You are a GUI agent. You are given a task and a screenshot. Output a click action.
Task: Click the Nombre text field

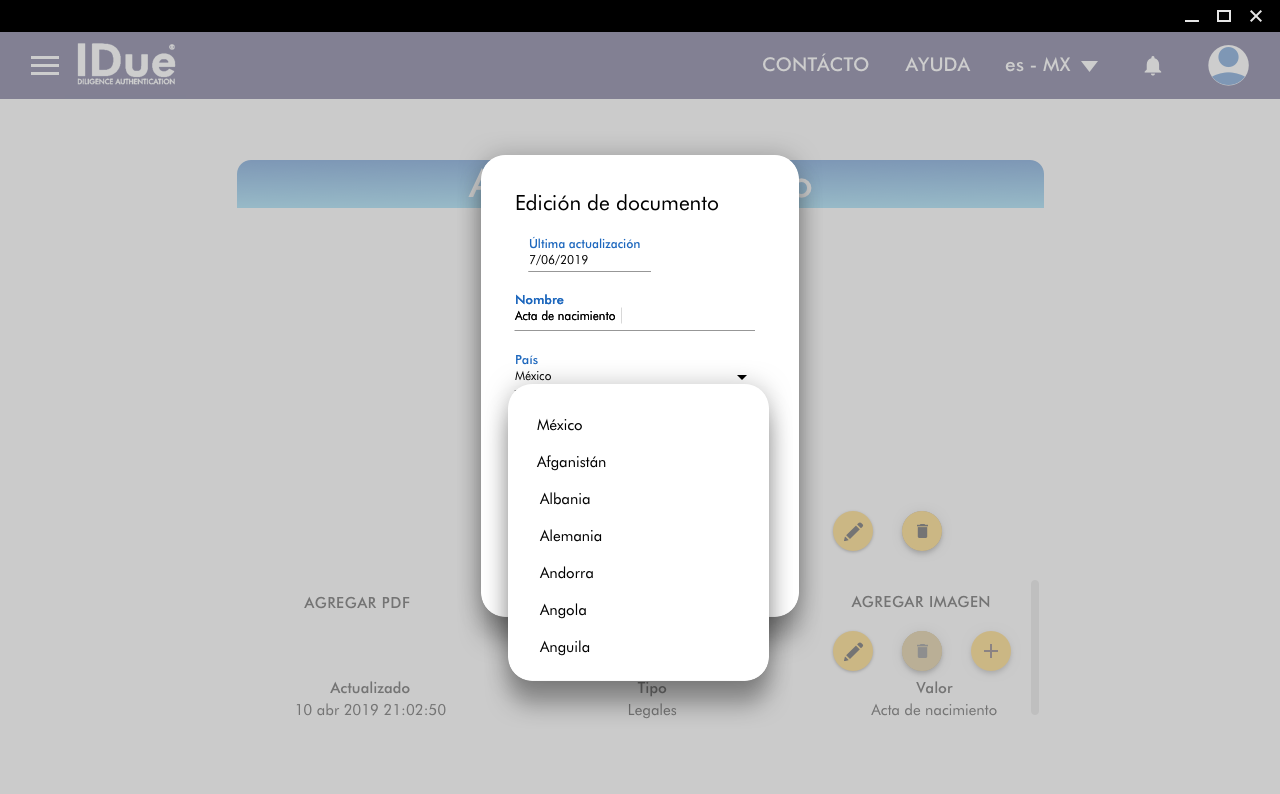pyautogui.click(x=634, y=316)
